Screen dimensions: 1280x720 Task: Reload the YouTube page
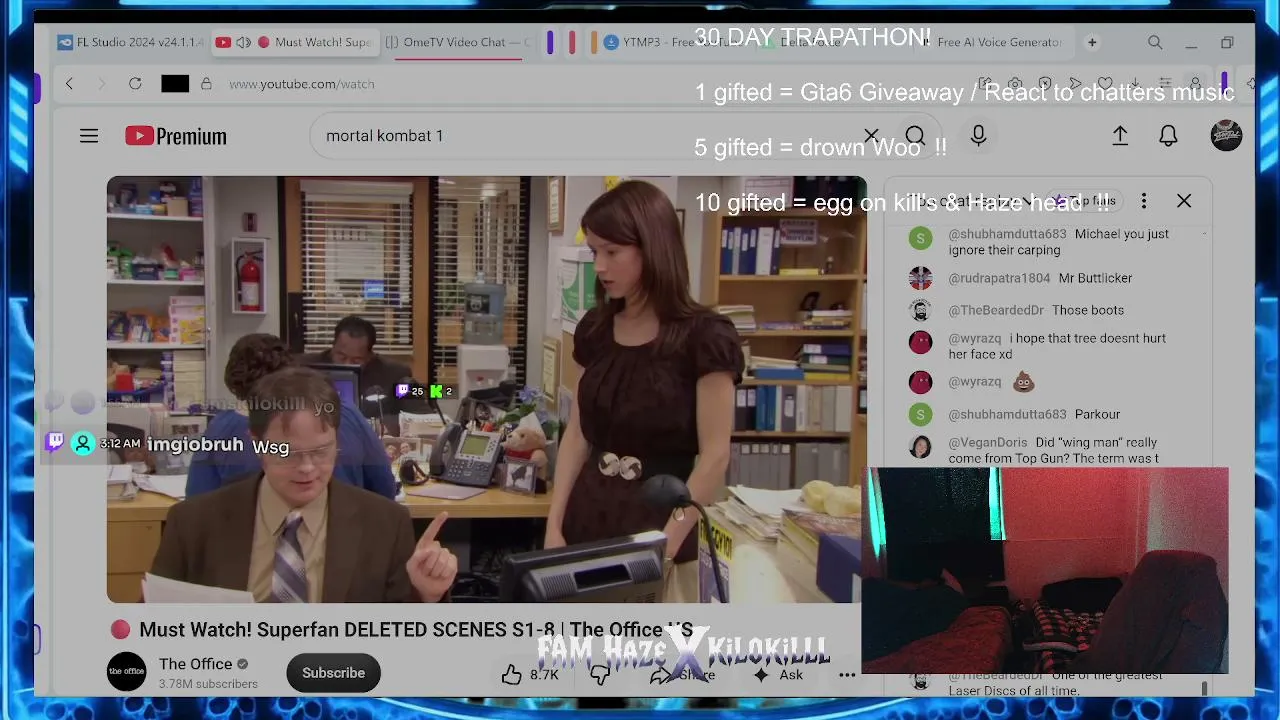135,84
